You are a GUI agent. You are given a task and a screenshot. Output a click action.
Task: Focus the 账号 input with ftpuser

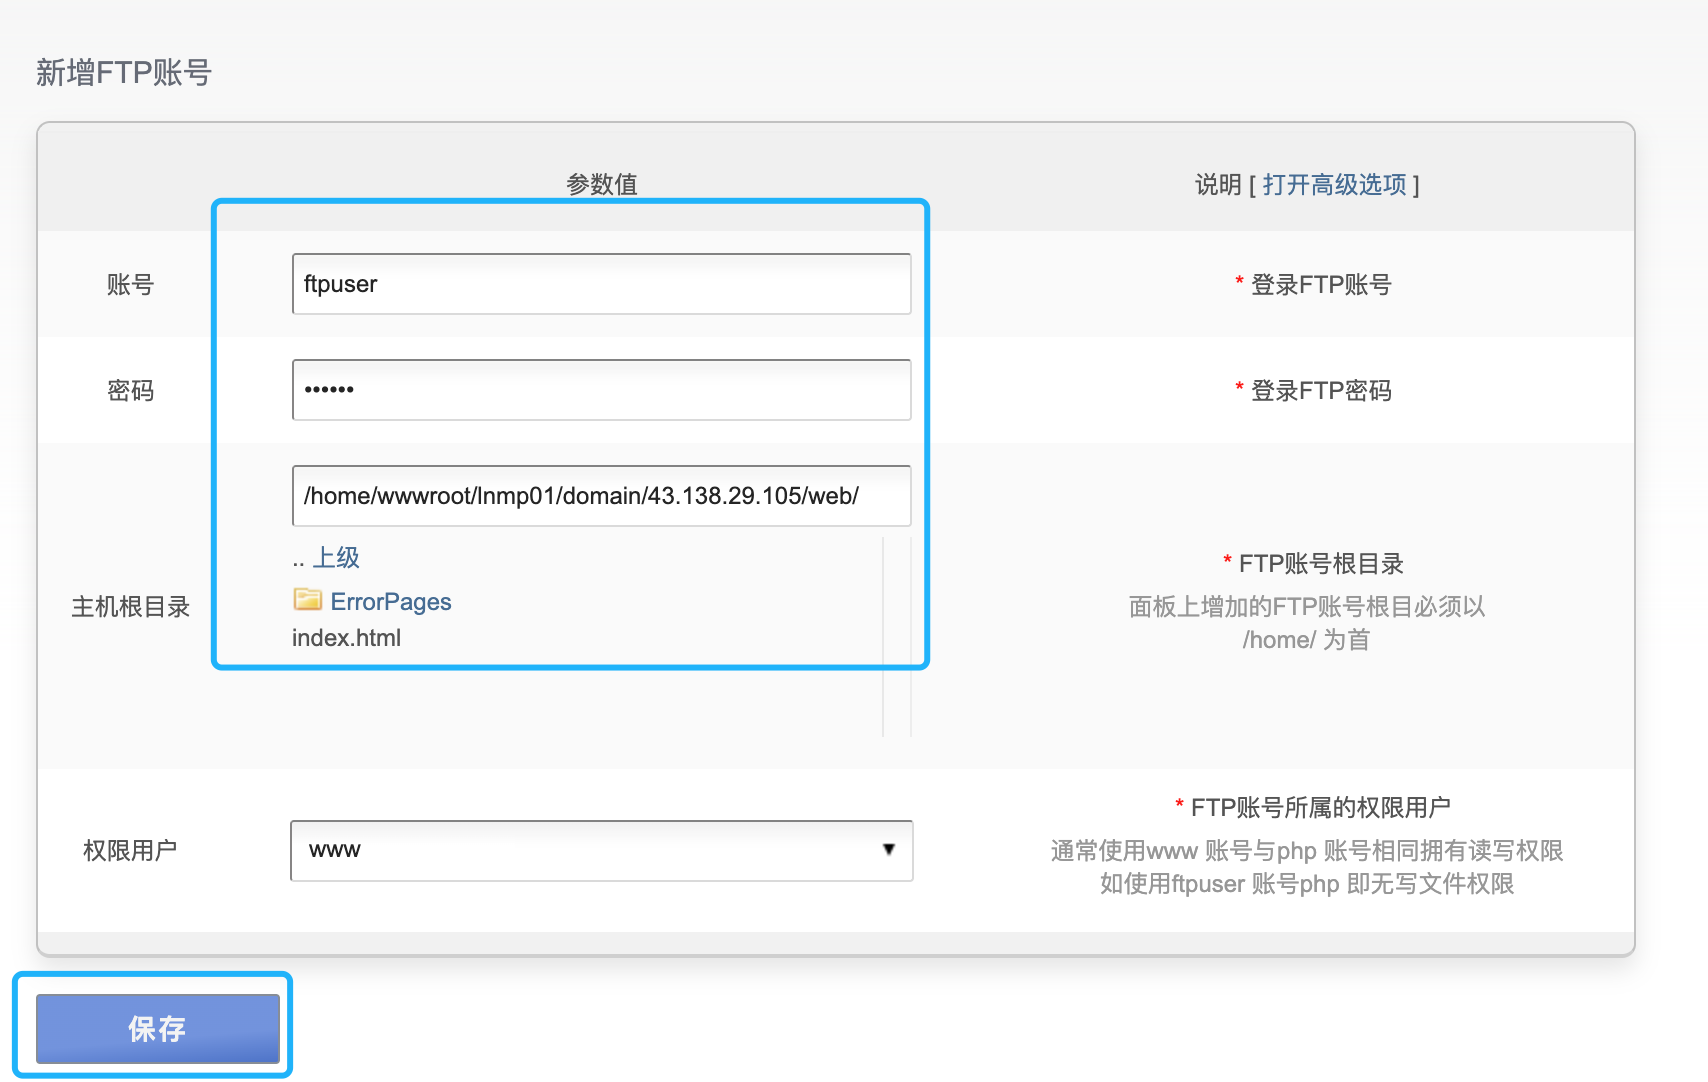601,284
